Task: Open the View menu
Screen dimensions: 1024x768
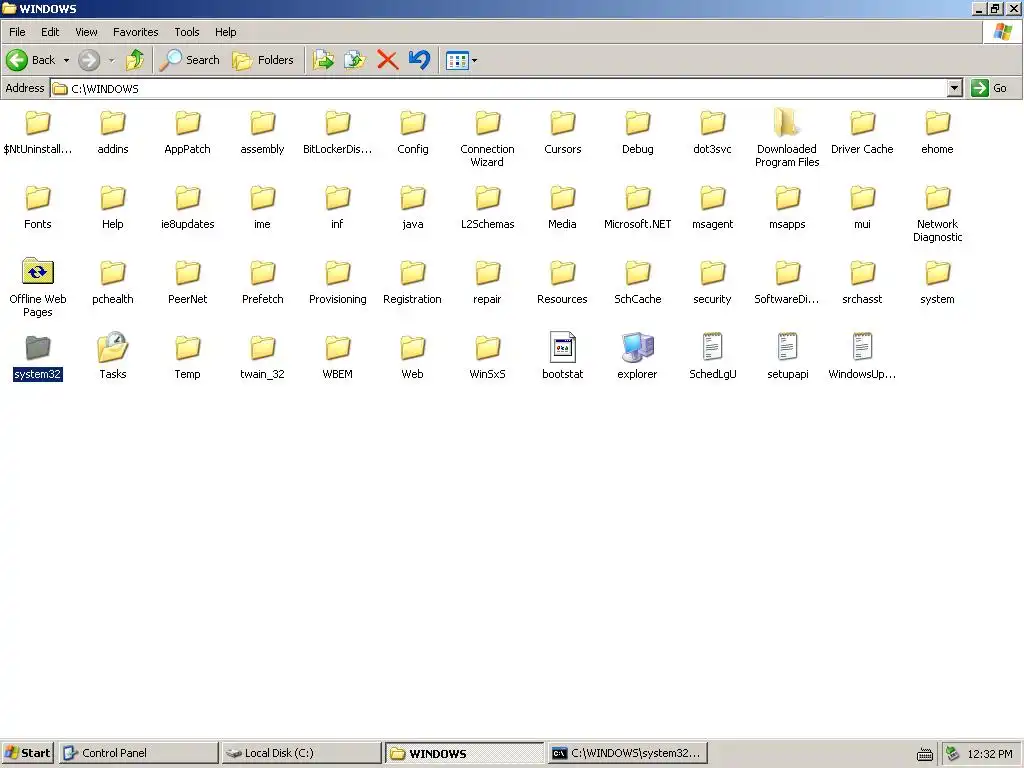Action: pyautogui.click(x=86, y=32)
